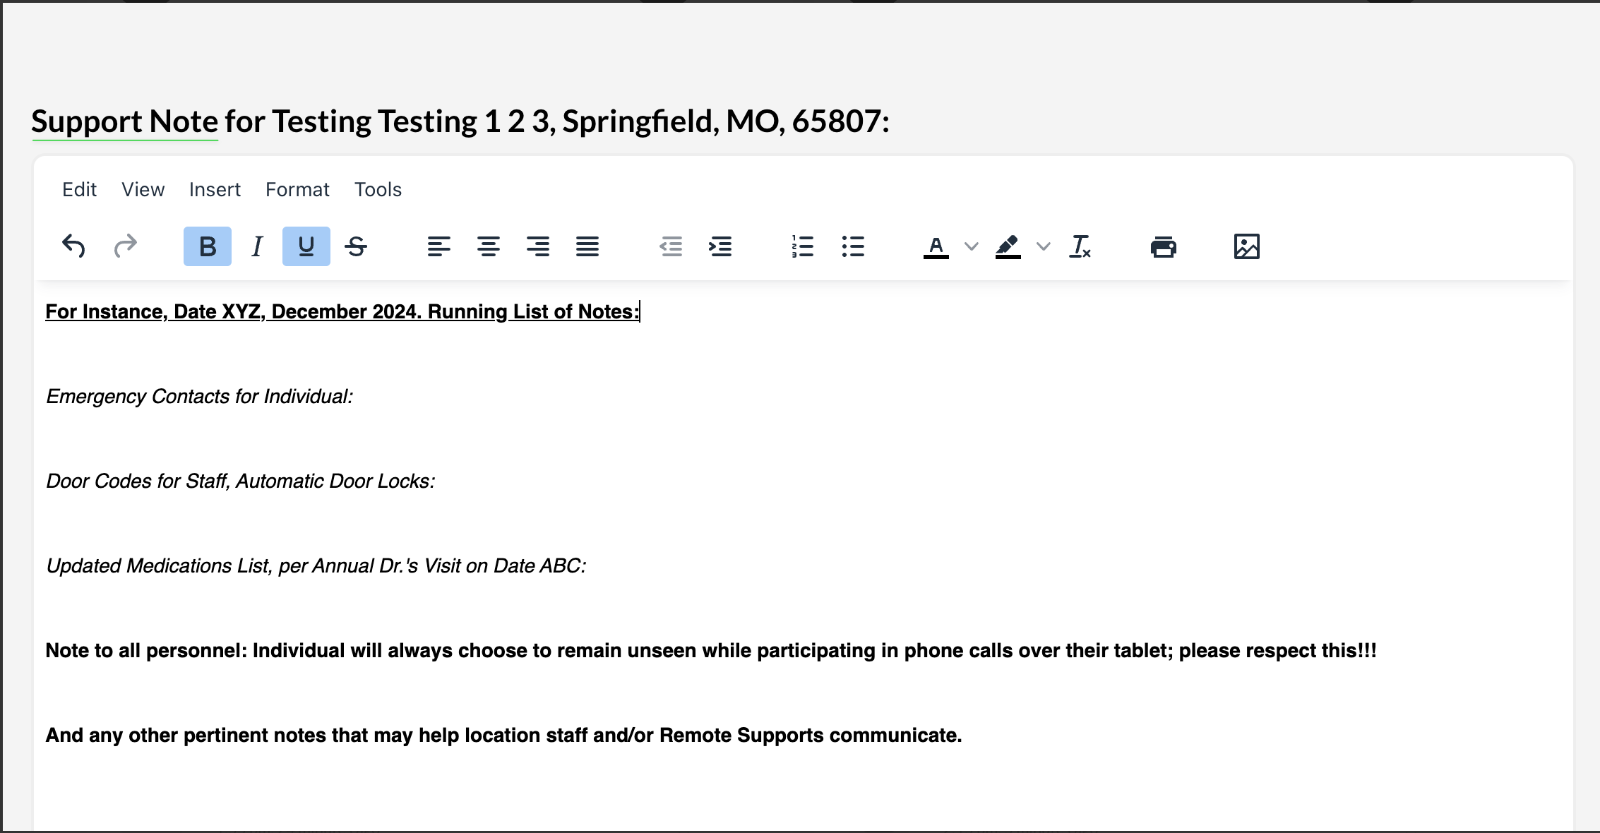Click the Emergency Contacts for Individual line
Screen dimensions: 1600x833
[x=199, y=397]
